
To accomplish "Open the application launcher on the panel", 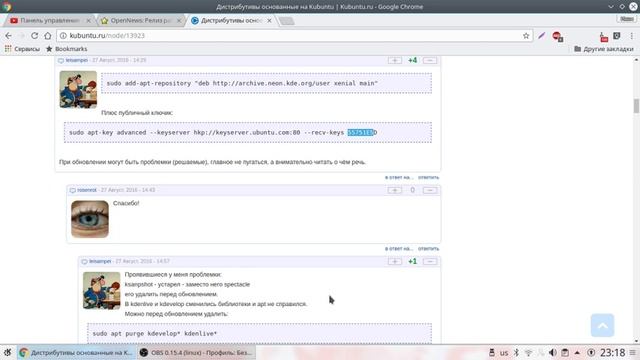I will (8, 352).
